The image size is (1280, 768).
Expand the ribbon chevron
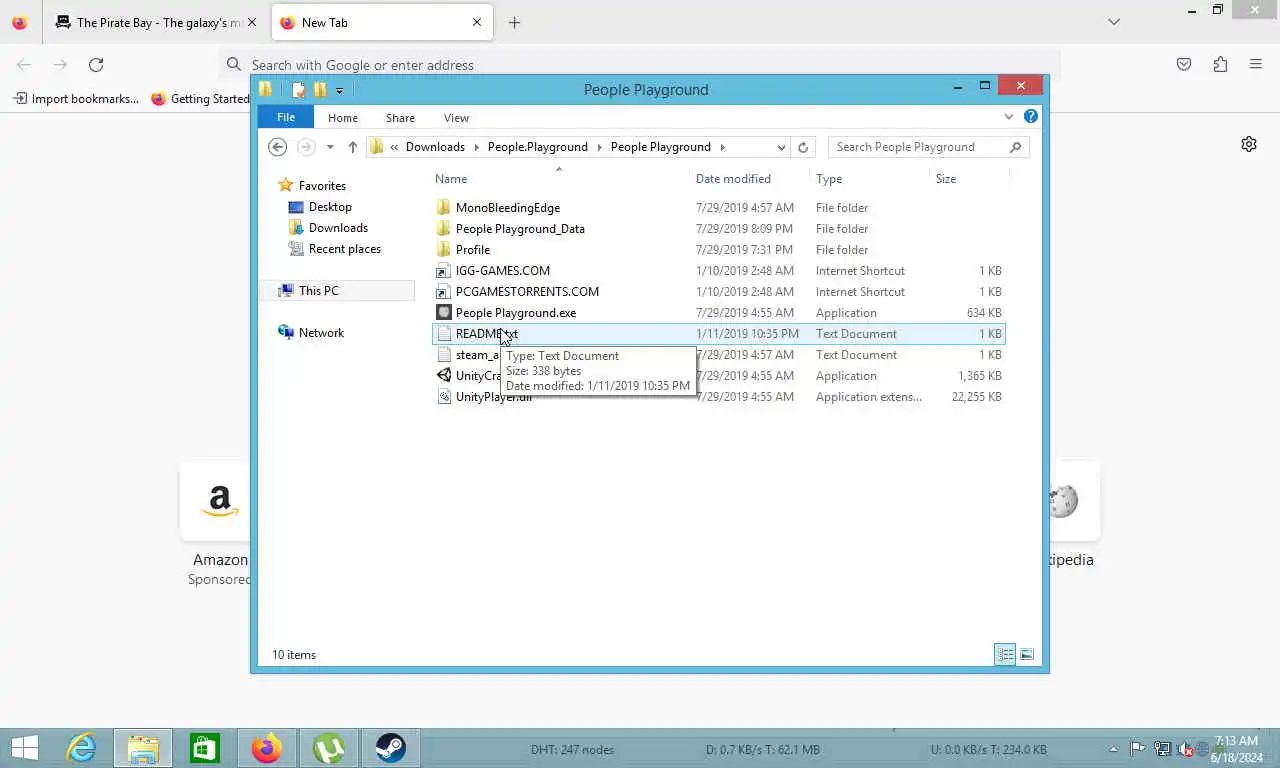[1009, 117]
